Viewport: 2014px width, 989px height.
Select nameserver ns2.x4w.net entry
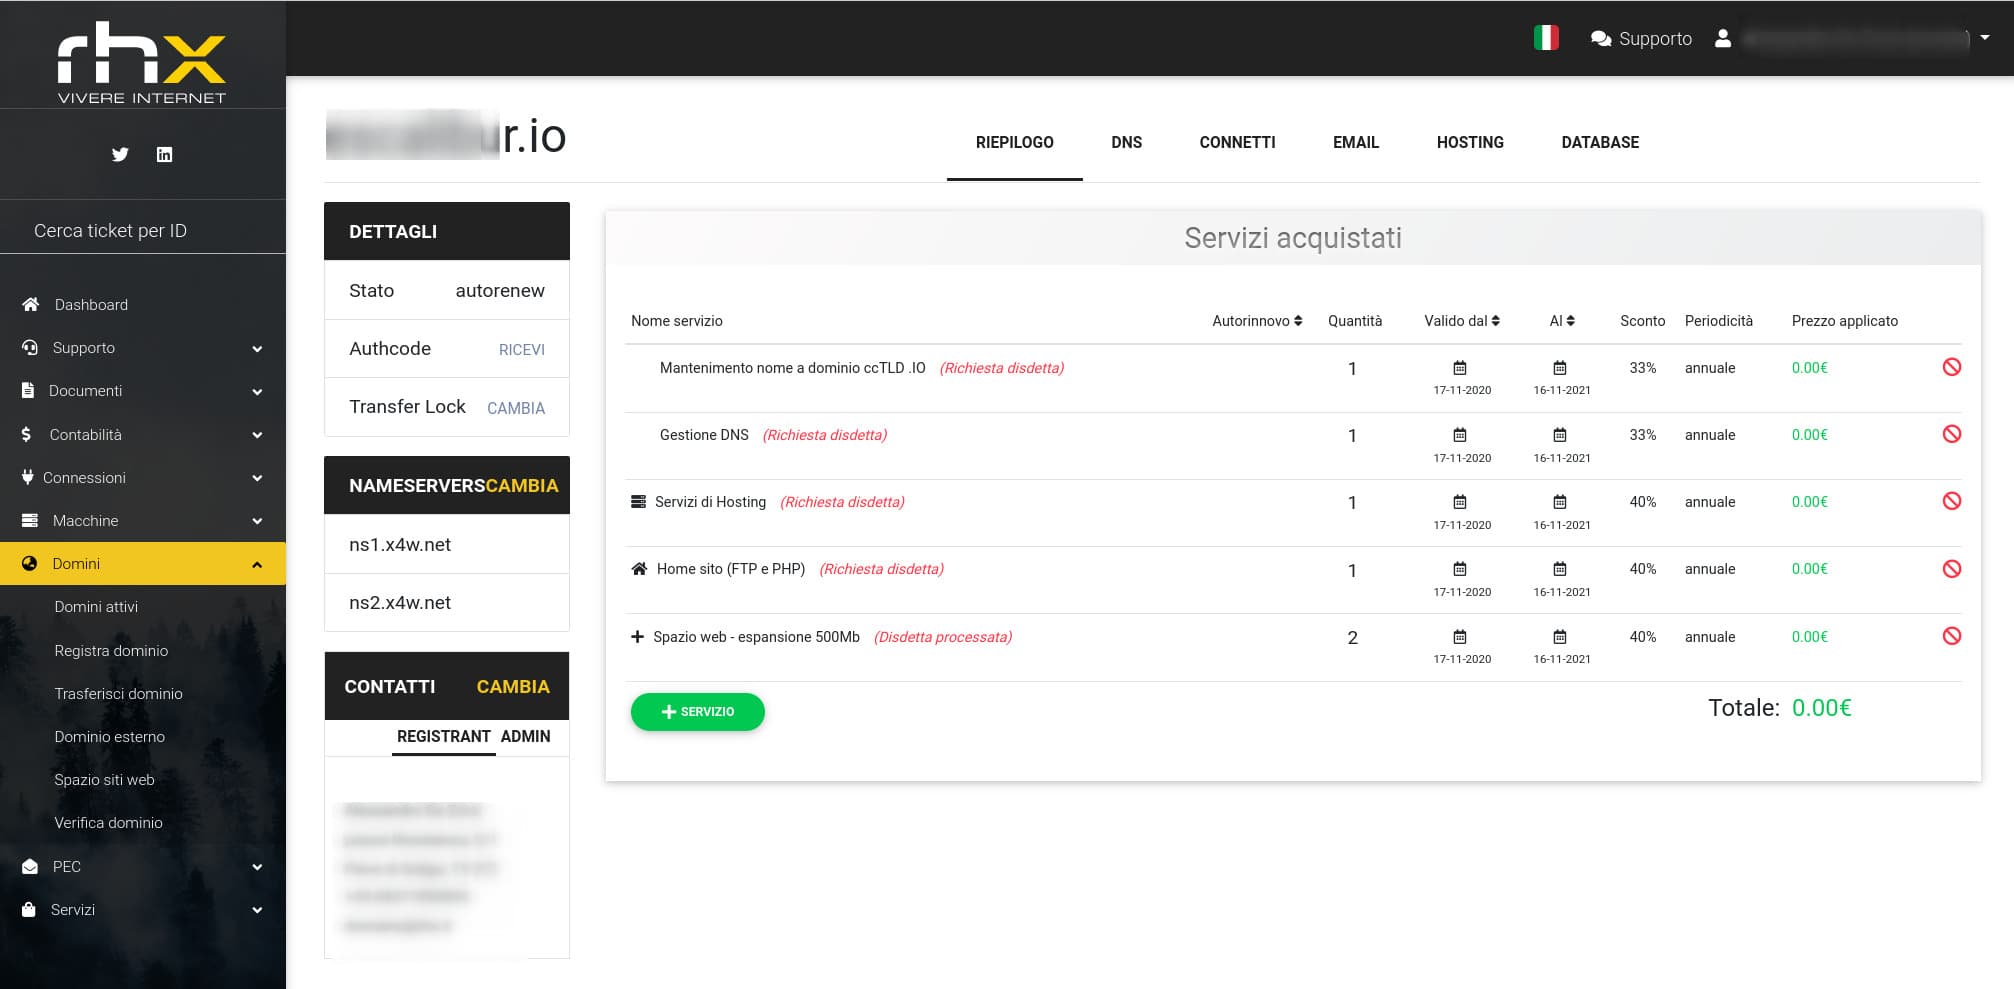pos(447,602)
